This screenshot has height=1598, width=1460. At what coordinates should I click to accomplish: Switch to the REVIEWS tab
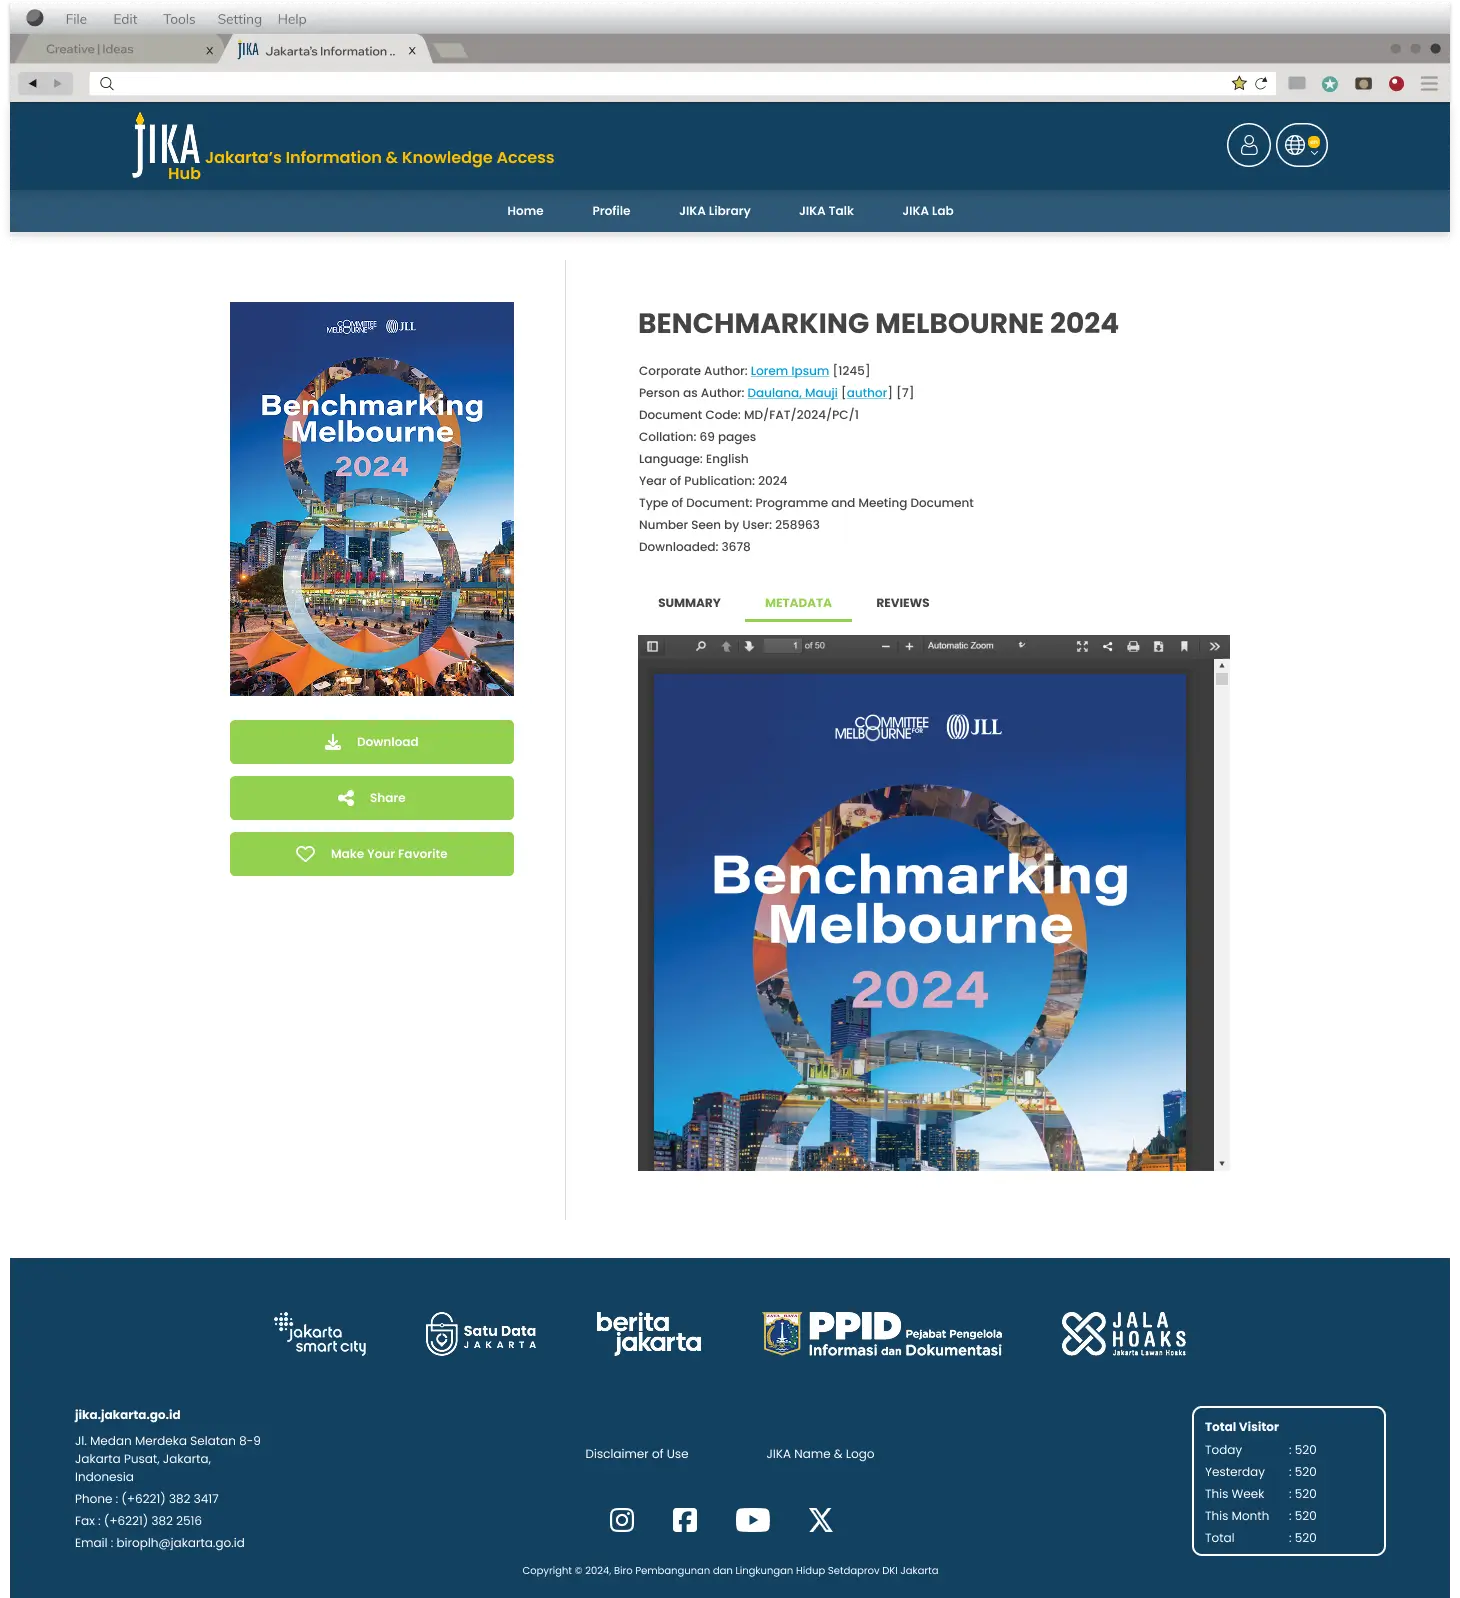click(x=902, y=603)
